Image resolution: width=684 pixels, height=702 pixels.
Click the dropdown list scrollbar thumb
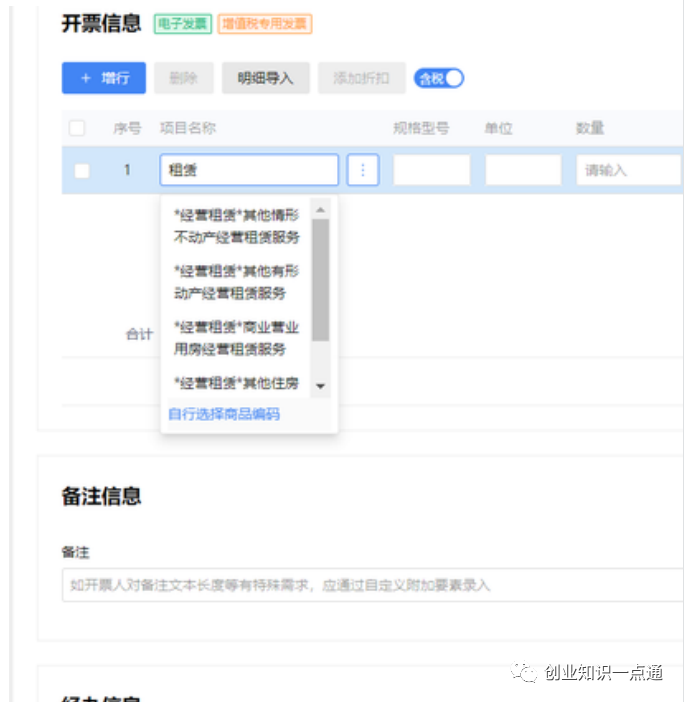321,280
